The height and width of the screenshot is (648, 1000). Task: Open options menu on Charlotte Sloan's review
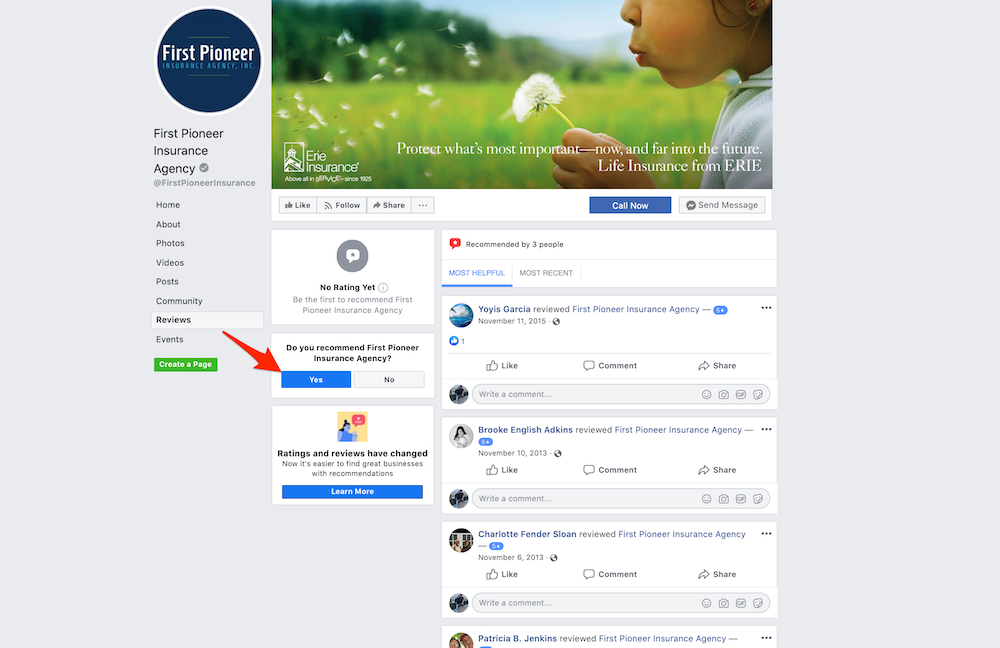pyautogui.click(x=766, y=534)
